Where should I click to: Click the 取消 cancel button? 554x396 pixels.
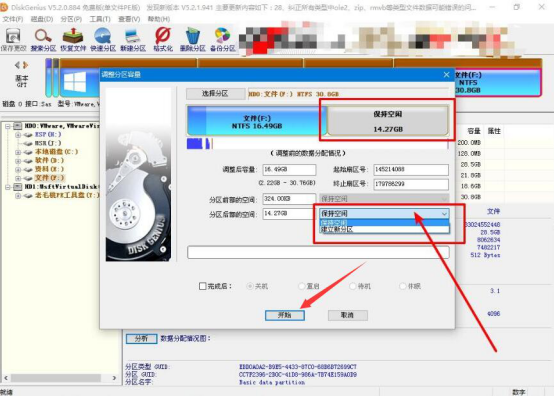(x=348, y=315)
